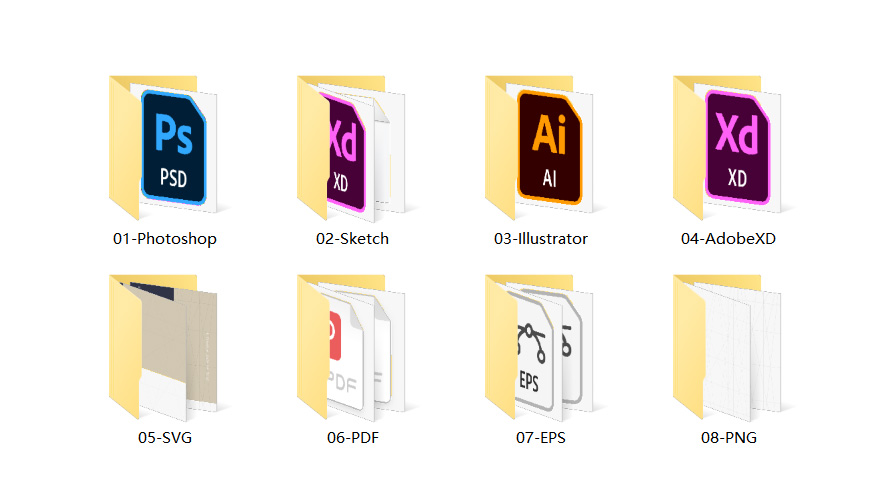Select the "08-PNG" name text
The height and width of the screenshot is (500, 870).
[x=728, y=438]
